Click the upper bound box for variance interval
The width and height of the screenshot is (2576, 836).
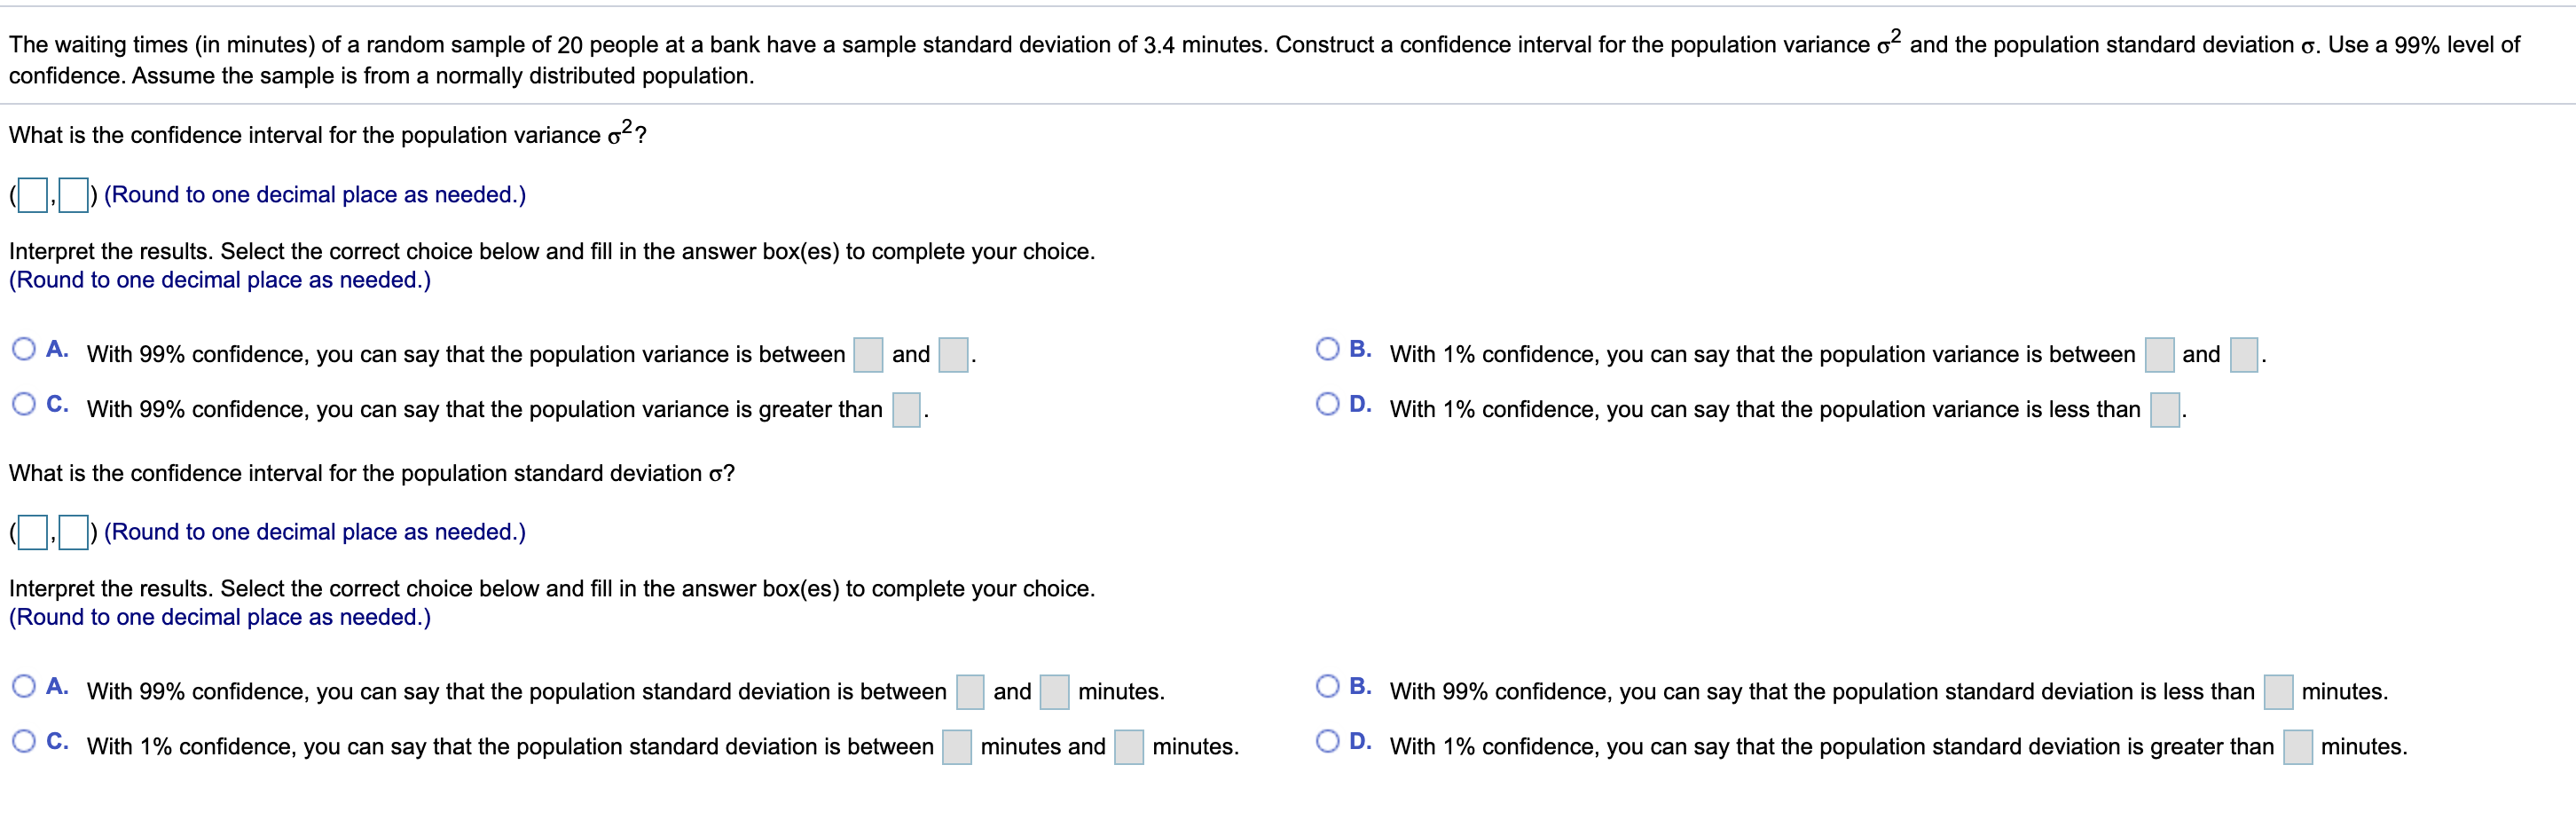click(x=73, y=195)
